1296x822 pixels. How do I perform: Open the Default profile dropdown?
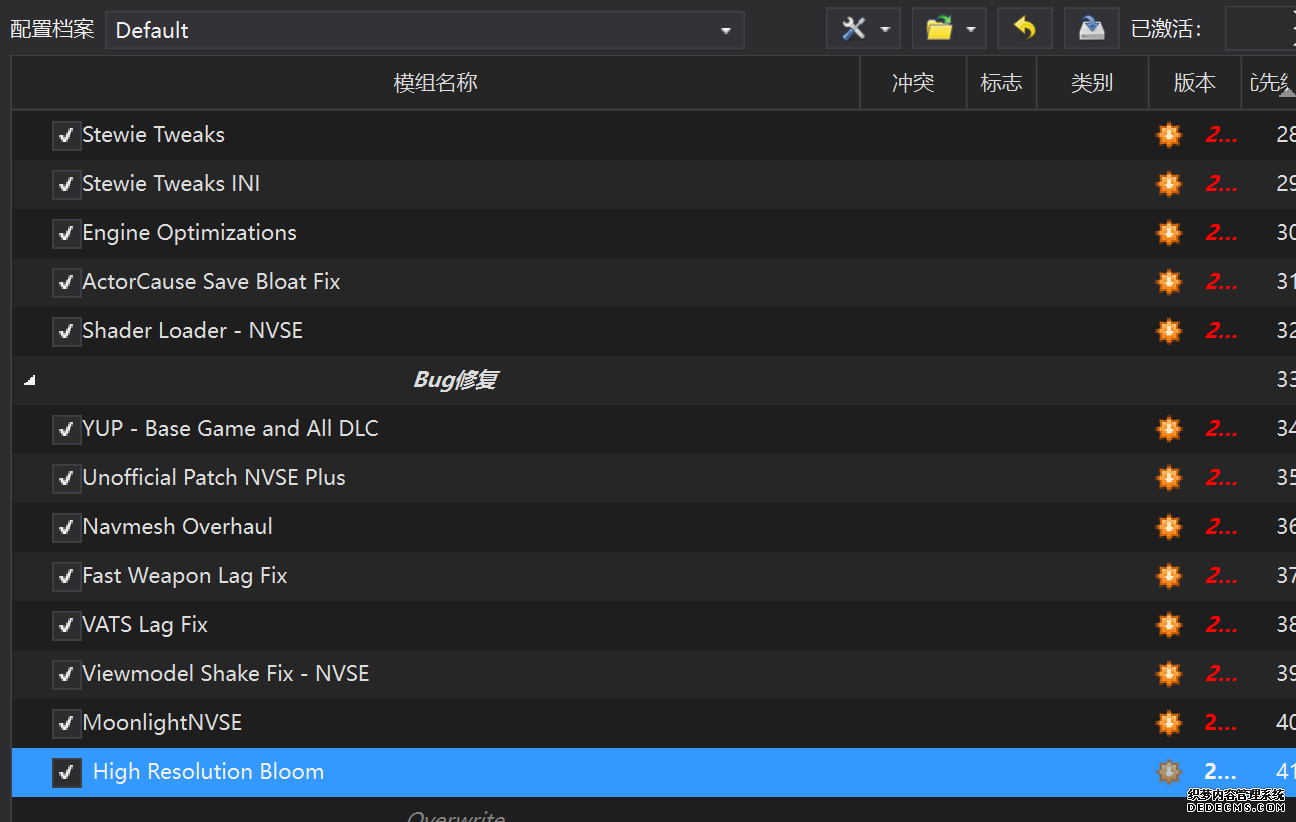pyautogui.click(x=424, y=30)
